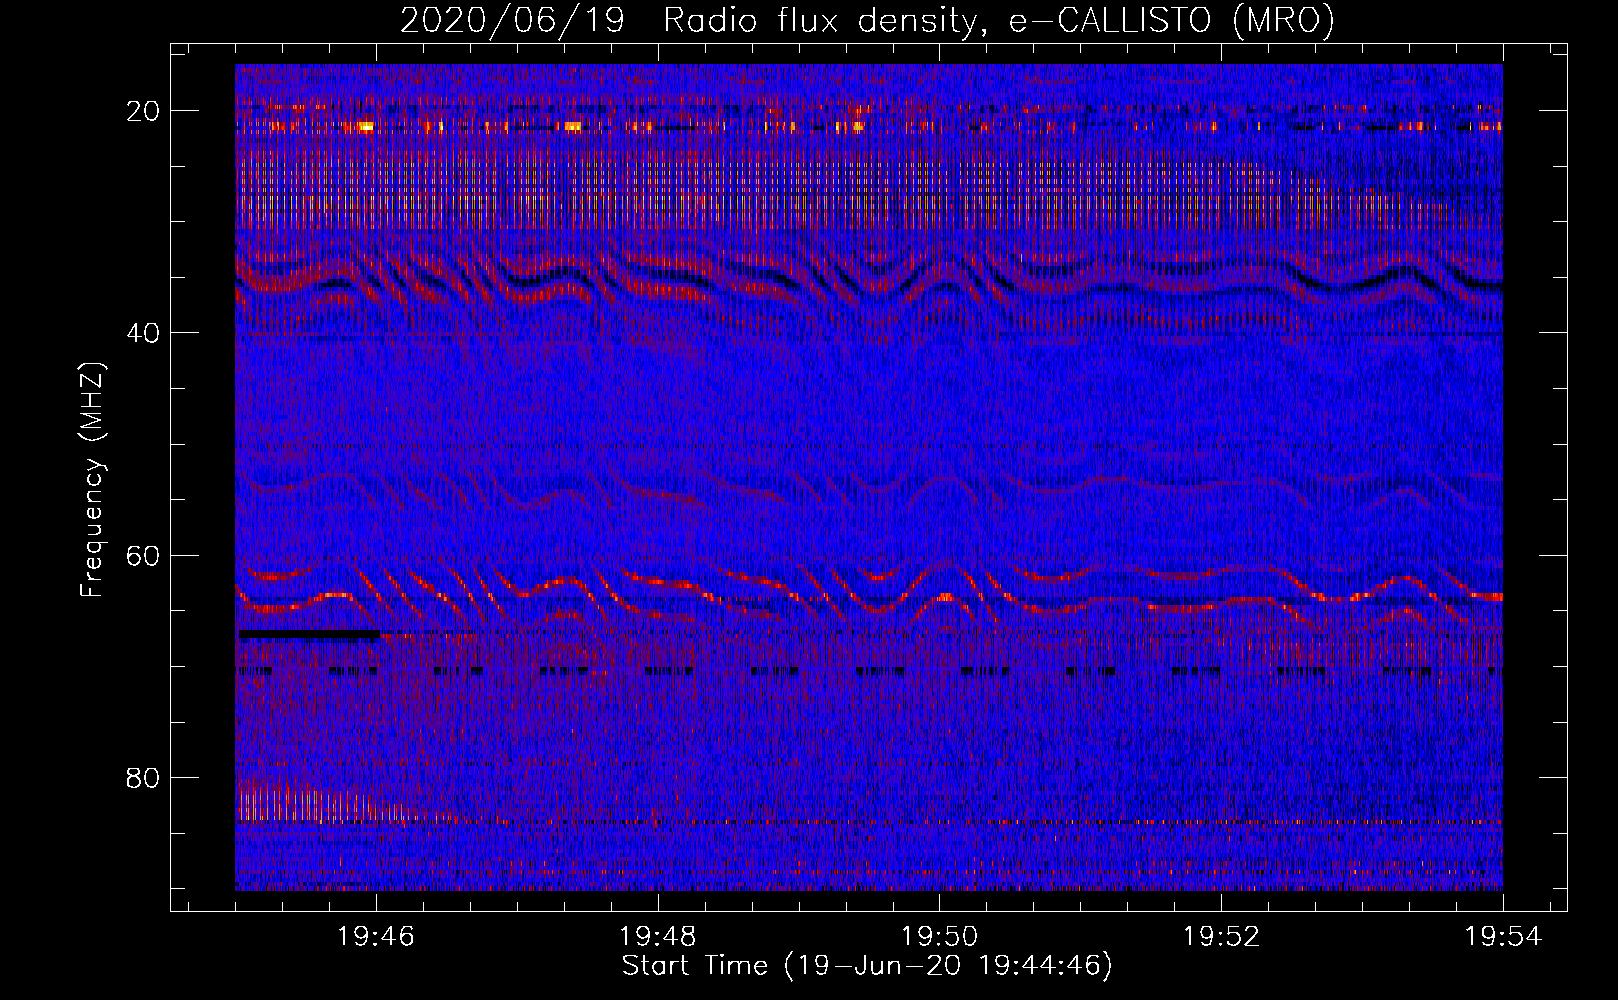Click the '60' frequency tick label
The image size is (1618, 1000).
144,555
